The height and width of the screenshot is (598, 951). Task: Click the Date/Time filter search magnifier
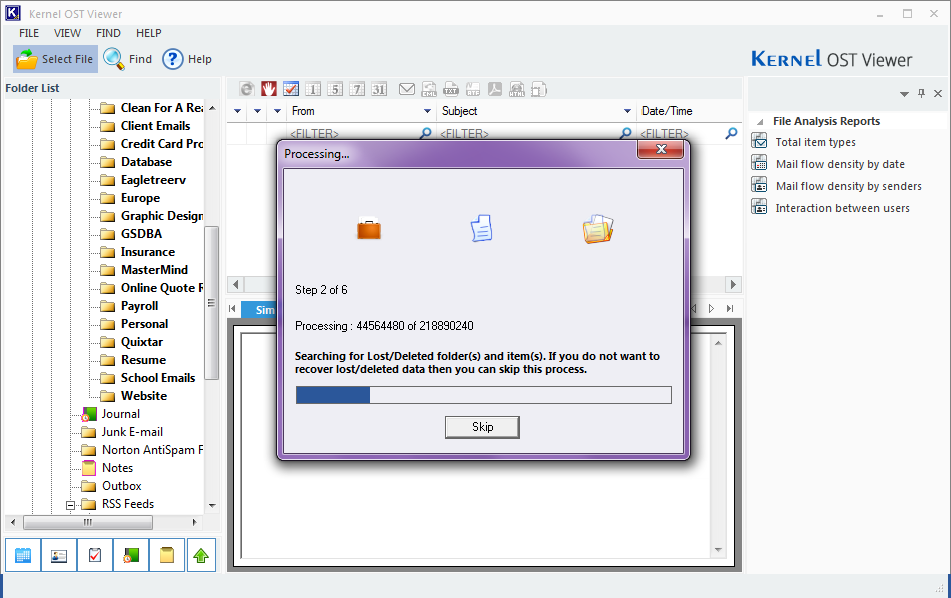click(732, 133)
